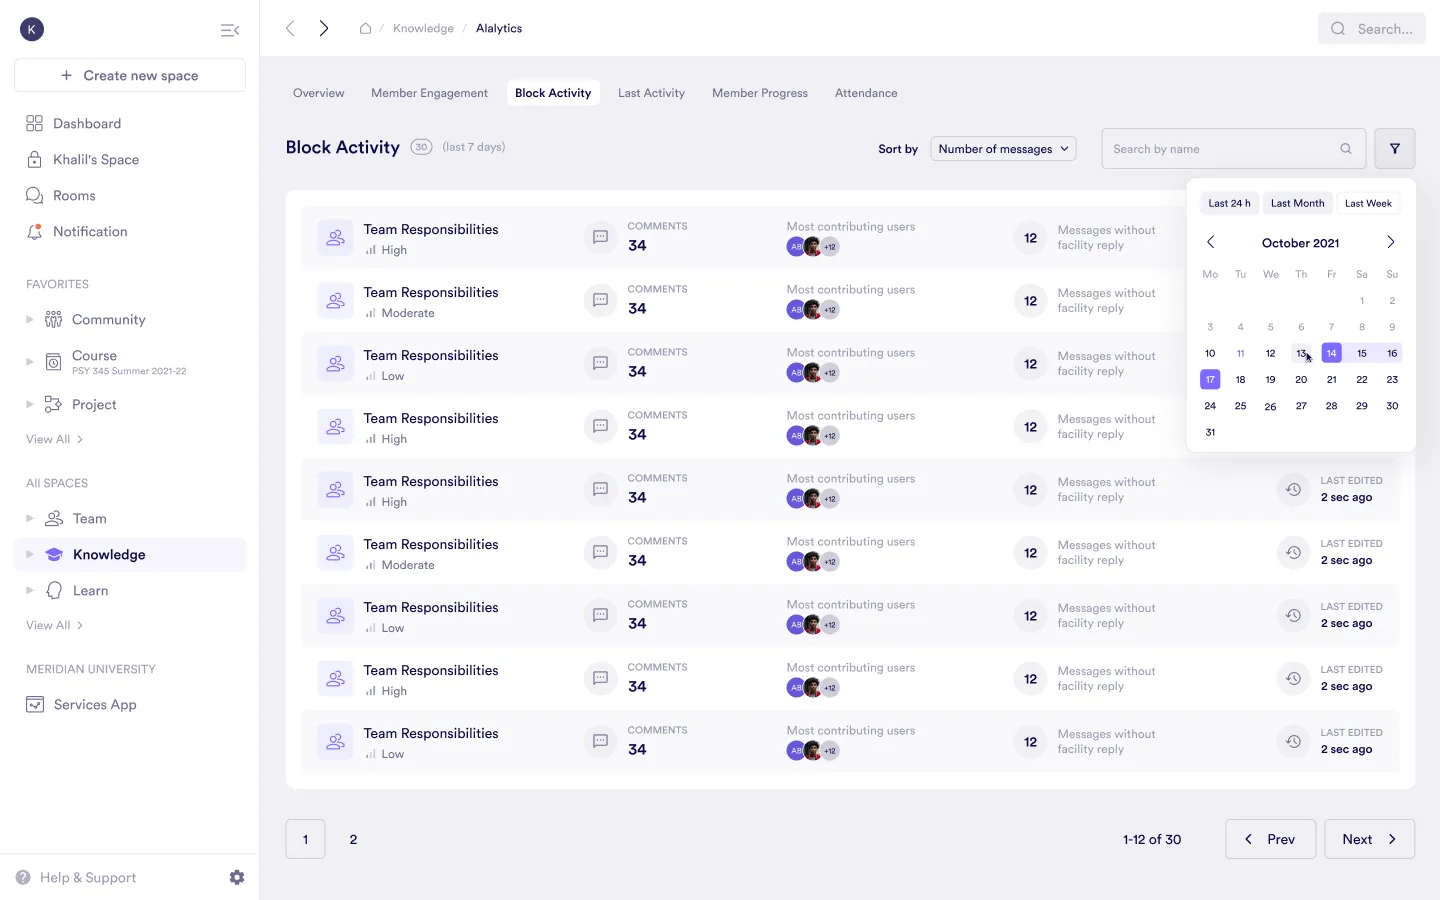
Task: Go to next month in the calendar
Action: click(1390, 242)
